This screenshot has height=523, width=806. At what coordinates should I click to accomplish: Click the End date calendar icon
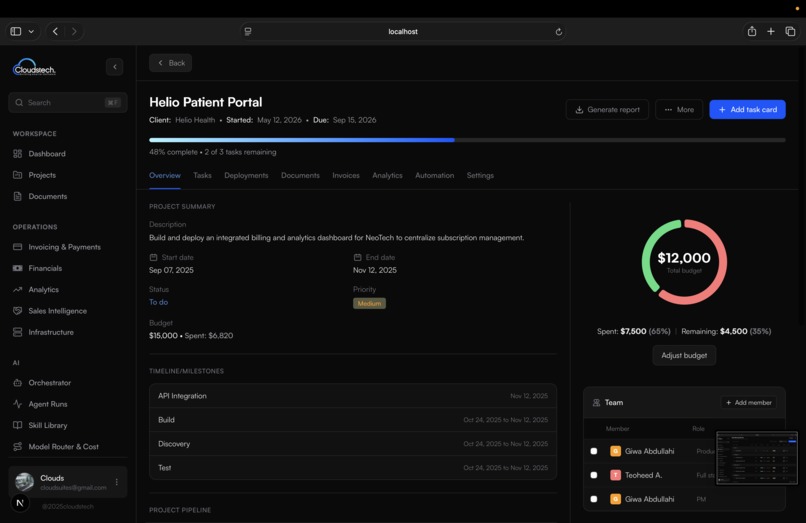pyautogui.click(x=357, y=257)
